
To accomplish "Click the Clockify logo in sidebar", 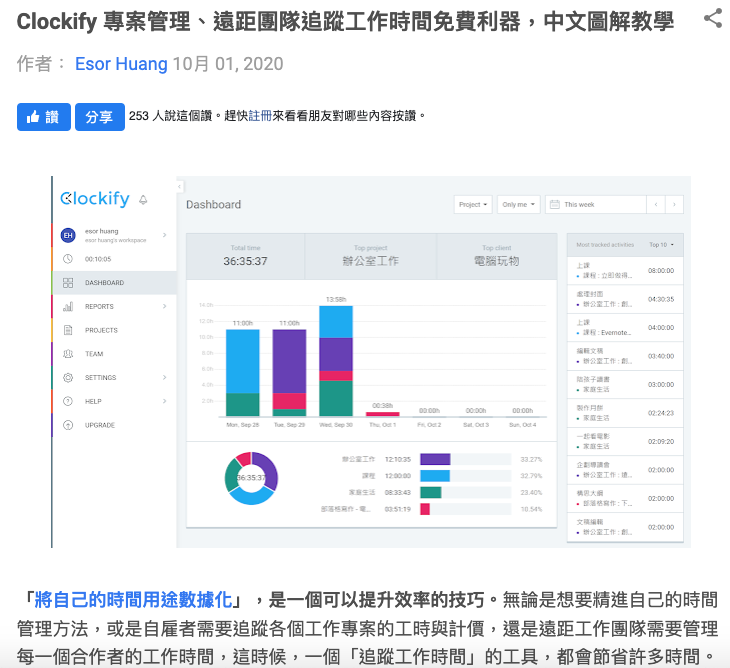I will 95,199.
